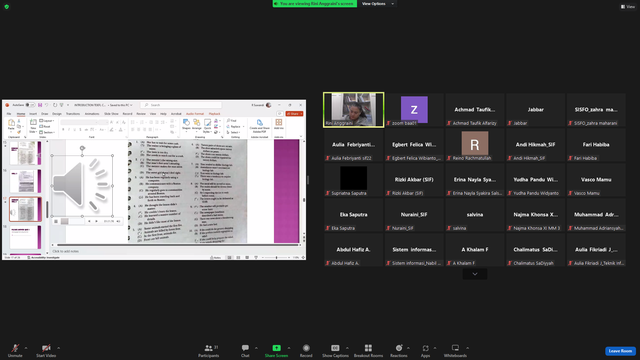Open the Audio Format ribbon tab
Image resolution: width=640 pixels, height=360 pixels.
click(195, 114)
